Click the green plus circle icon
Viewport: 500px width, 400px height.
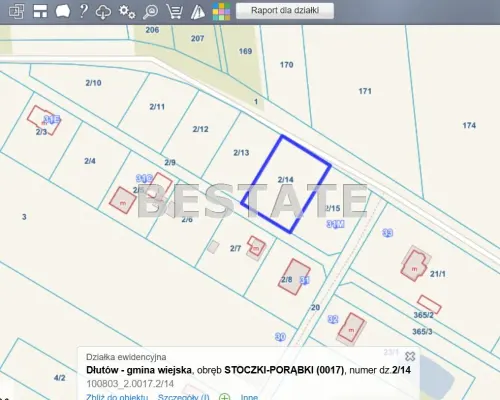point(225,397)
